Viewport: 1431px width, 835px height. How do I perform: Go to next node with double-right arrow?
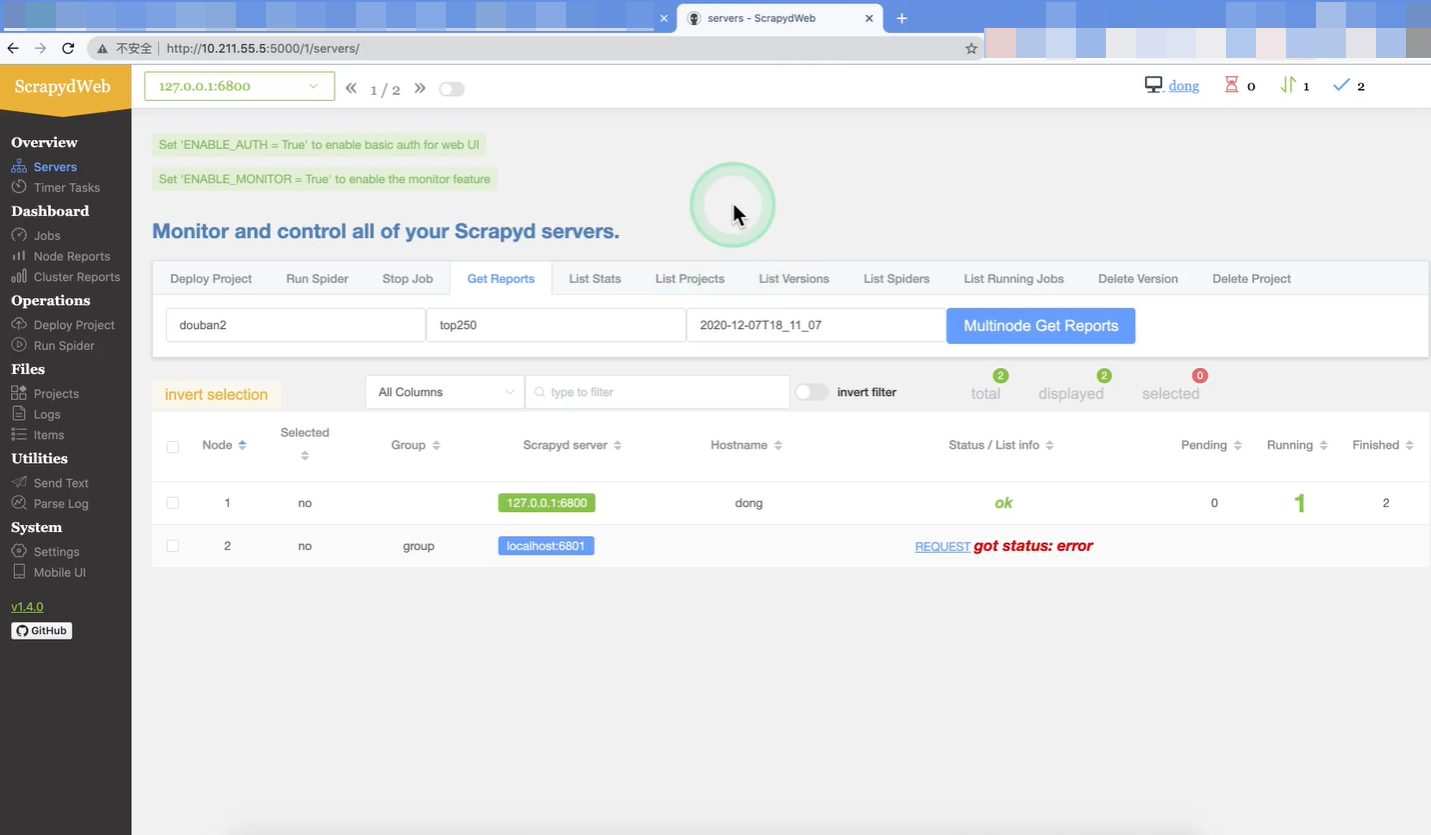420,88
